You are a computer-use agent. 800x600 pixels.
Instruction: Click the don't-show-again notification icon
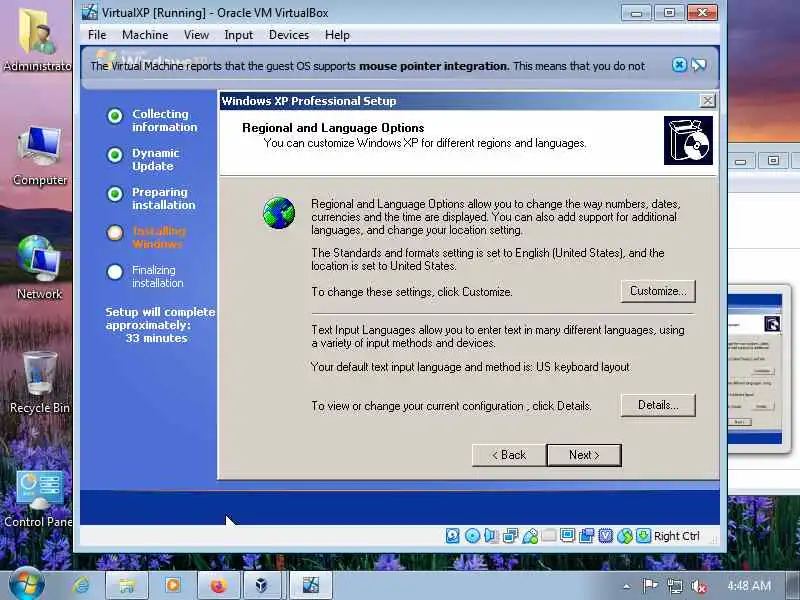(x=698, y=65)
